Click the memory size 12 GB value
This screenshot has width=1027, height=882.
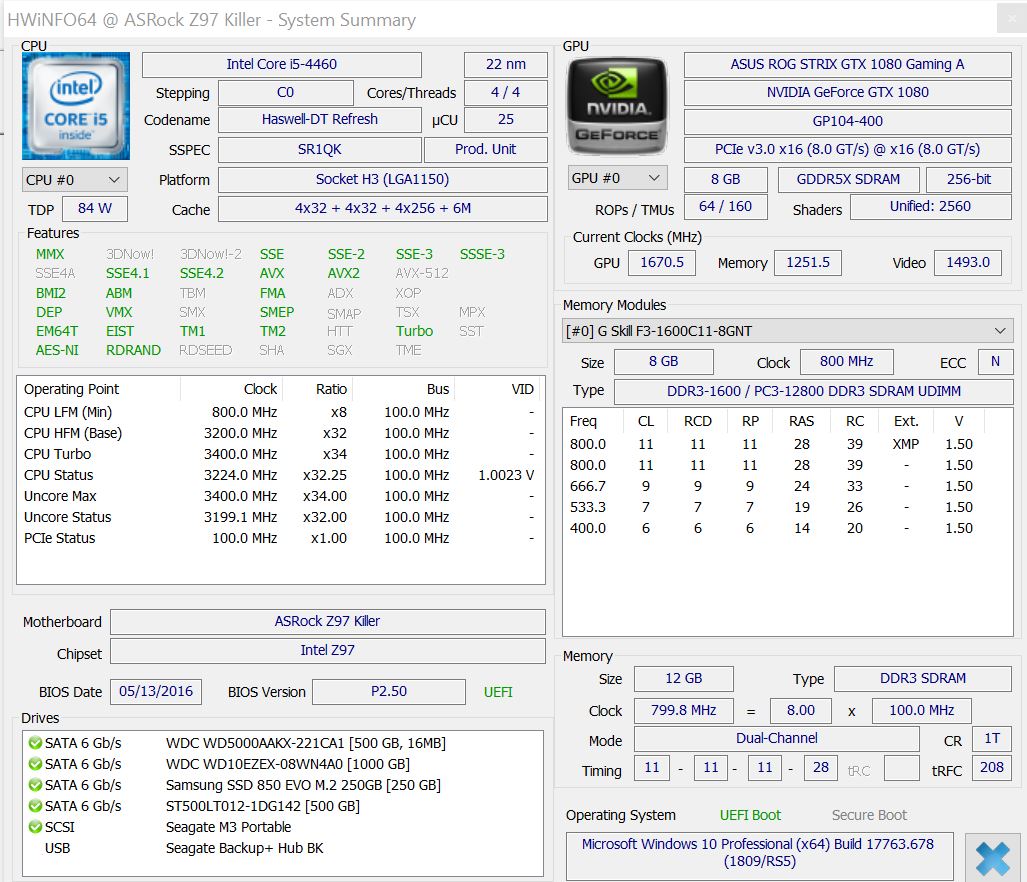684,678
